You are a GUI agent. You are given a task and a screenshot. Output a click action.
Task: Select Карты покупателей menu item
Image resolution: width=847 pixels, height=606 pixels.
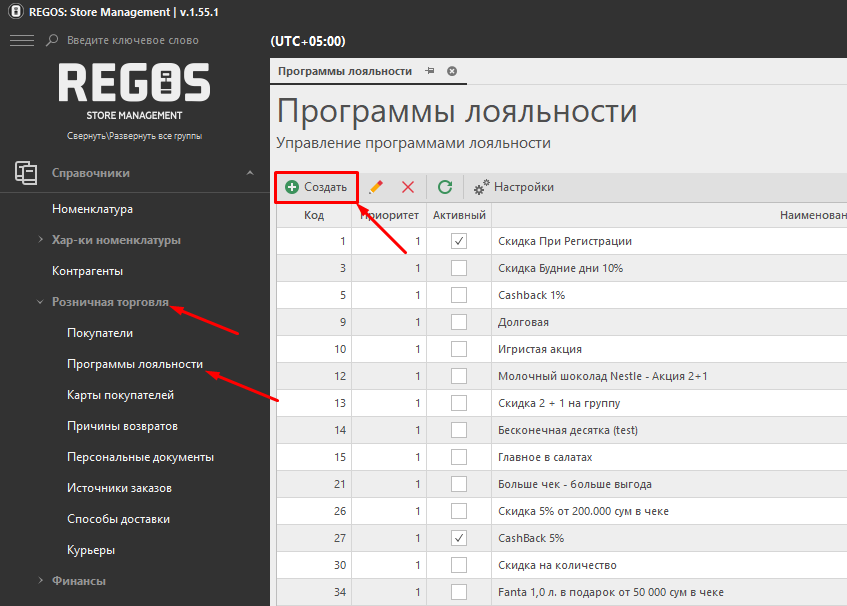click(x=120, y=395)
